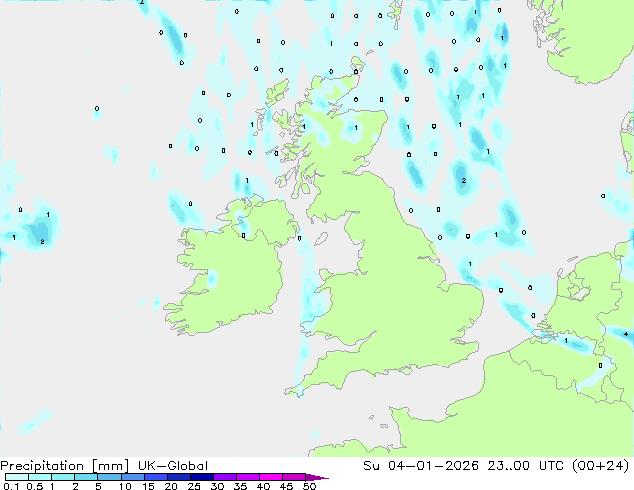Pick the 35–40 mm violet legend swatch
This screenshot has height=490, width=634.
pos(247,477)
